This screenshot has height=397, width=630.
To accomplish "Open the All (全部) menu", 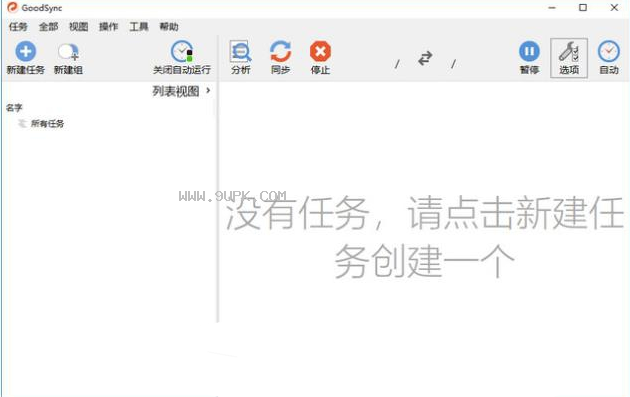I will tap(49, 27).
